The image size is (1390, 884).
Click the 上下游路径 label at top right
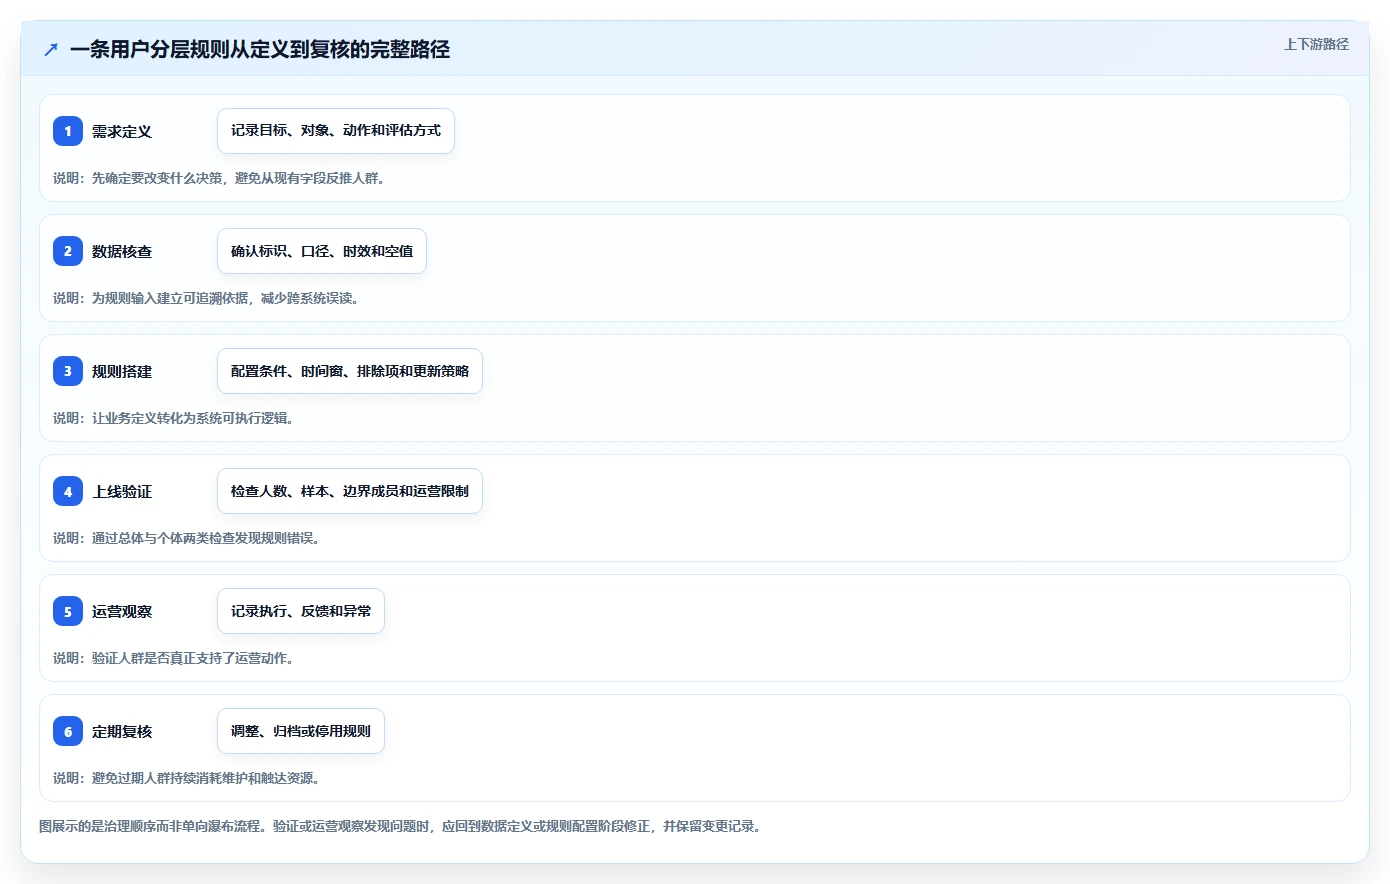click(x=1316, y=44)
